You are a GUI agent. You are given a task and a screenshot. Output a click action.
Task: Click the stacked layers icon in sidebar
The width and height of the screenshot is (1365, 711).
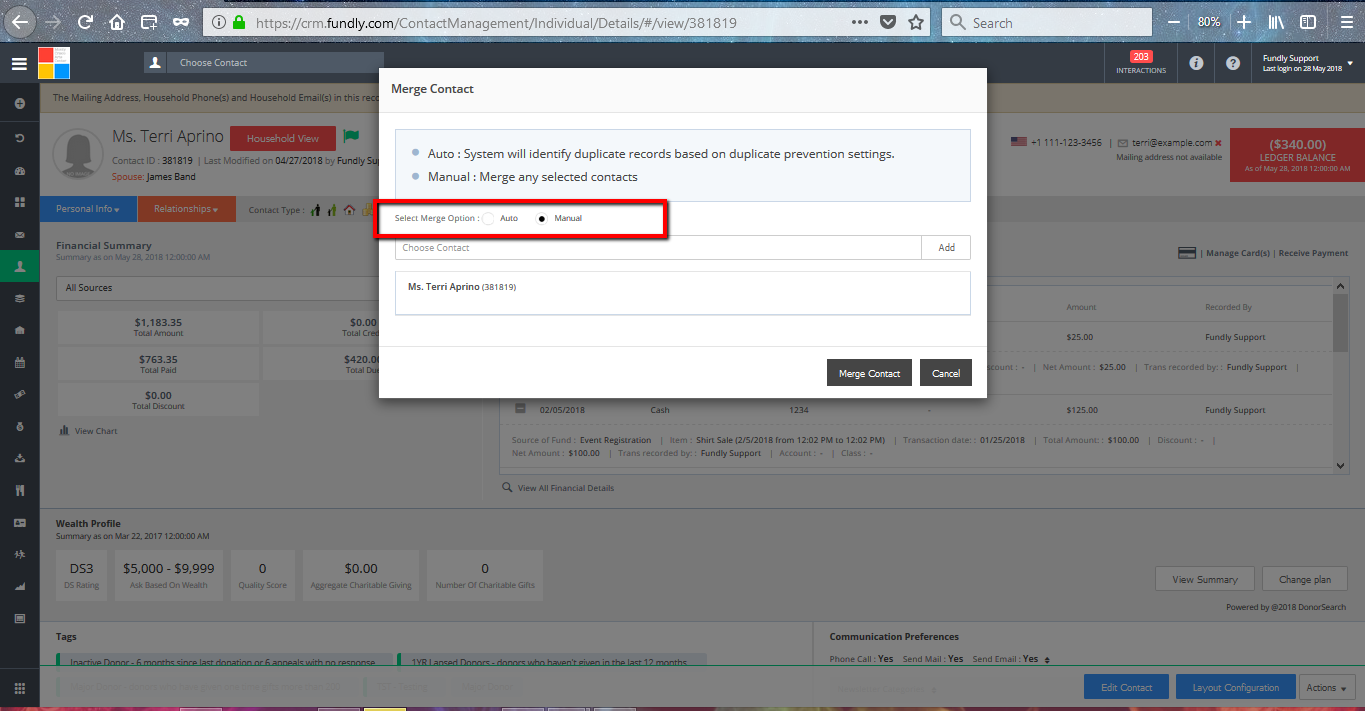tap(19, 298)
